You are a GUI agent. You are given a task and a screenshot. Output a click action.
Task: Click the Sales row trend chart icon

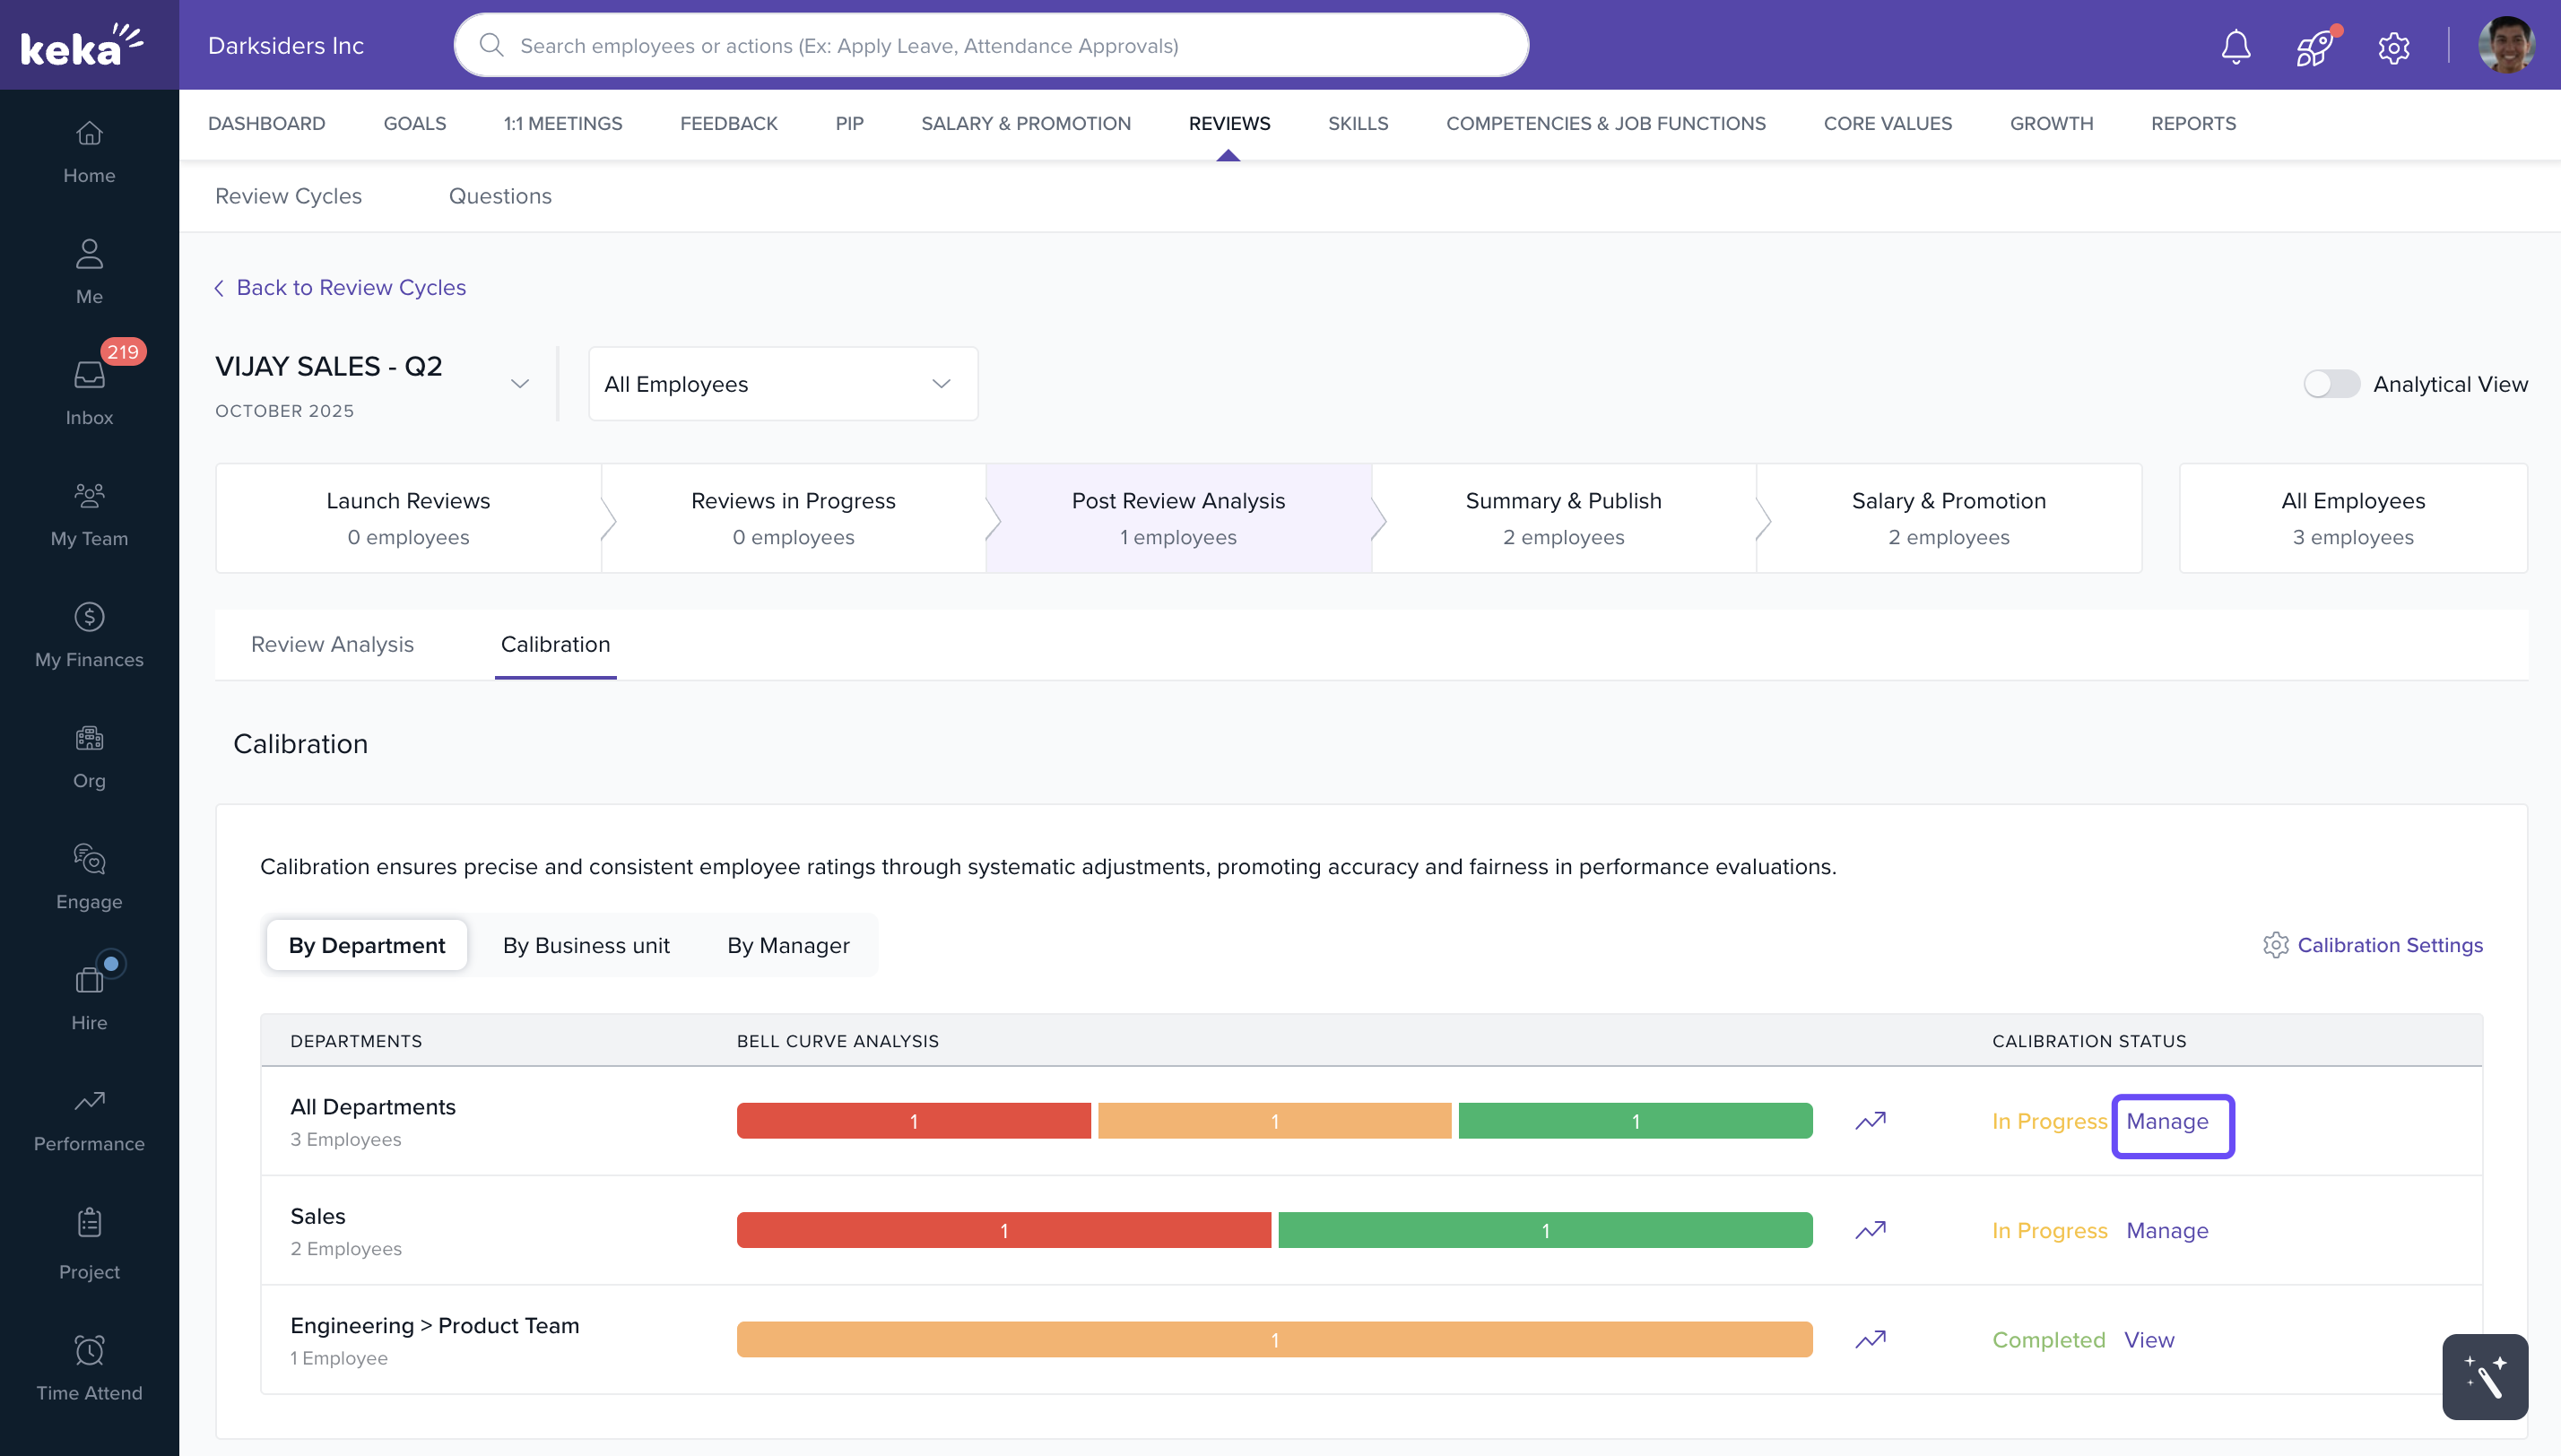(x=1870, y=1230)
